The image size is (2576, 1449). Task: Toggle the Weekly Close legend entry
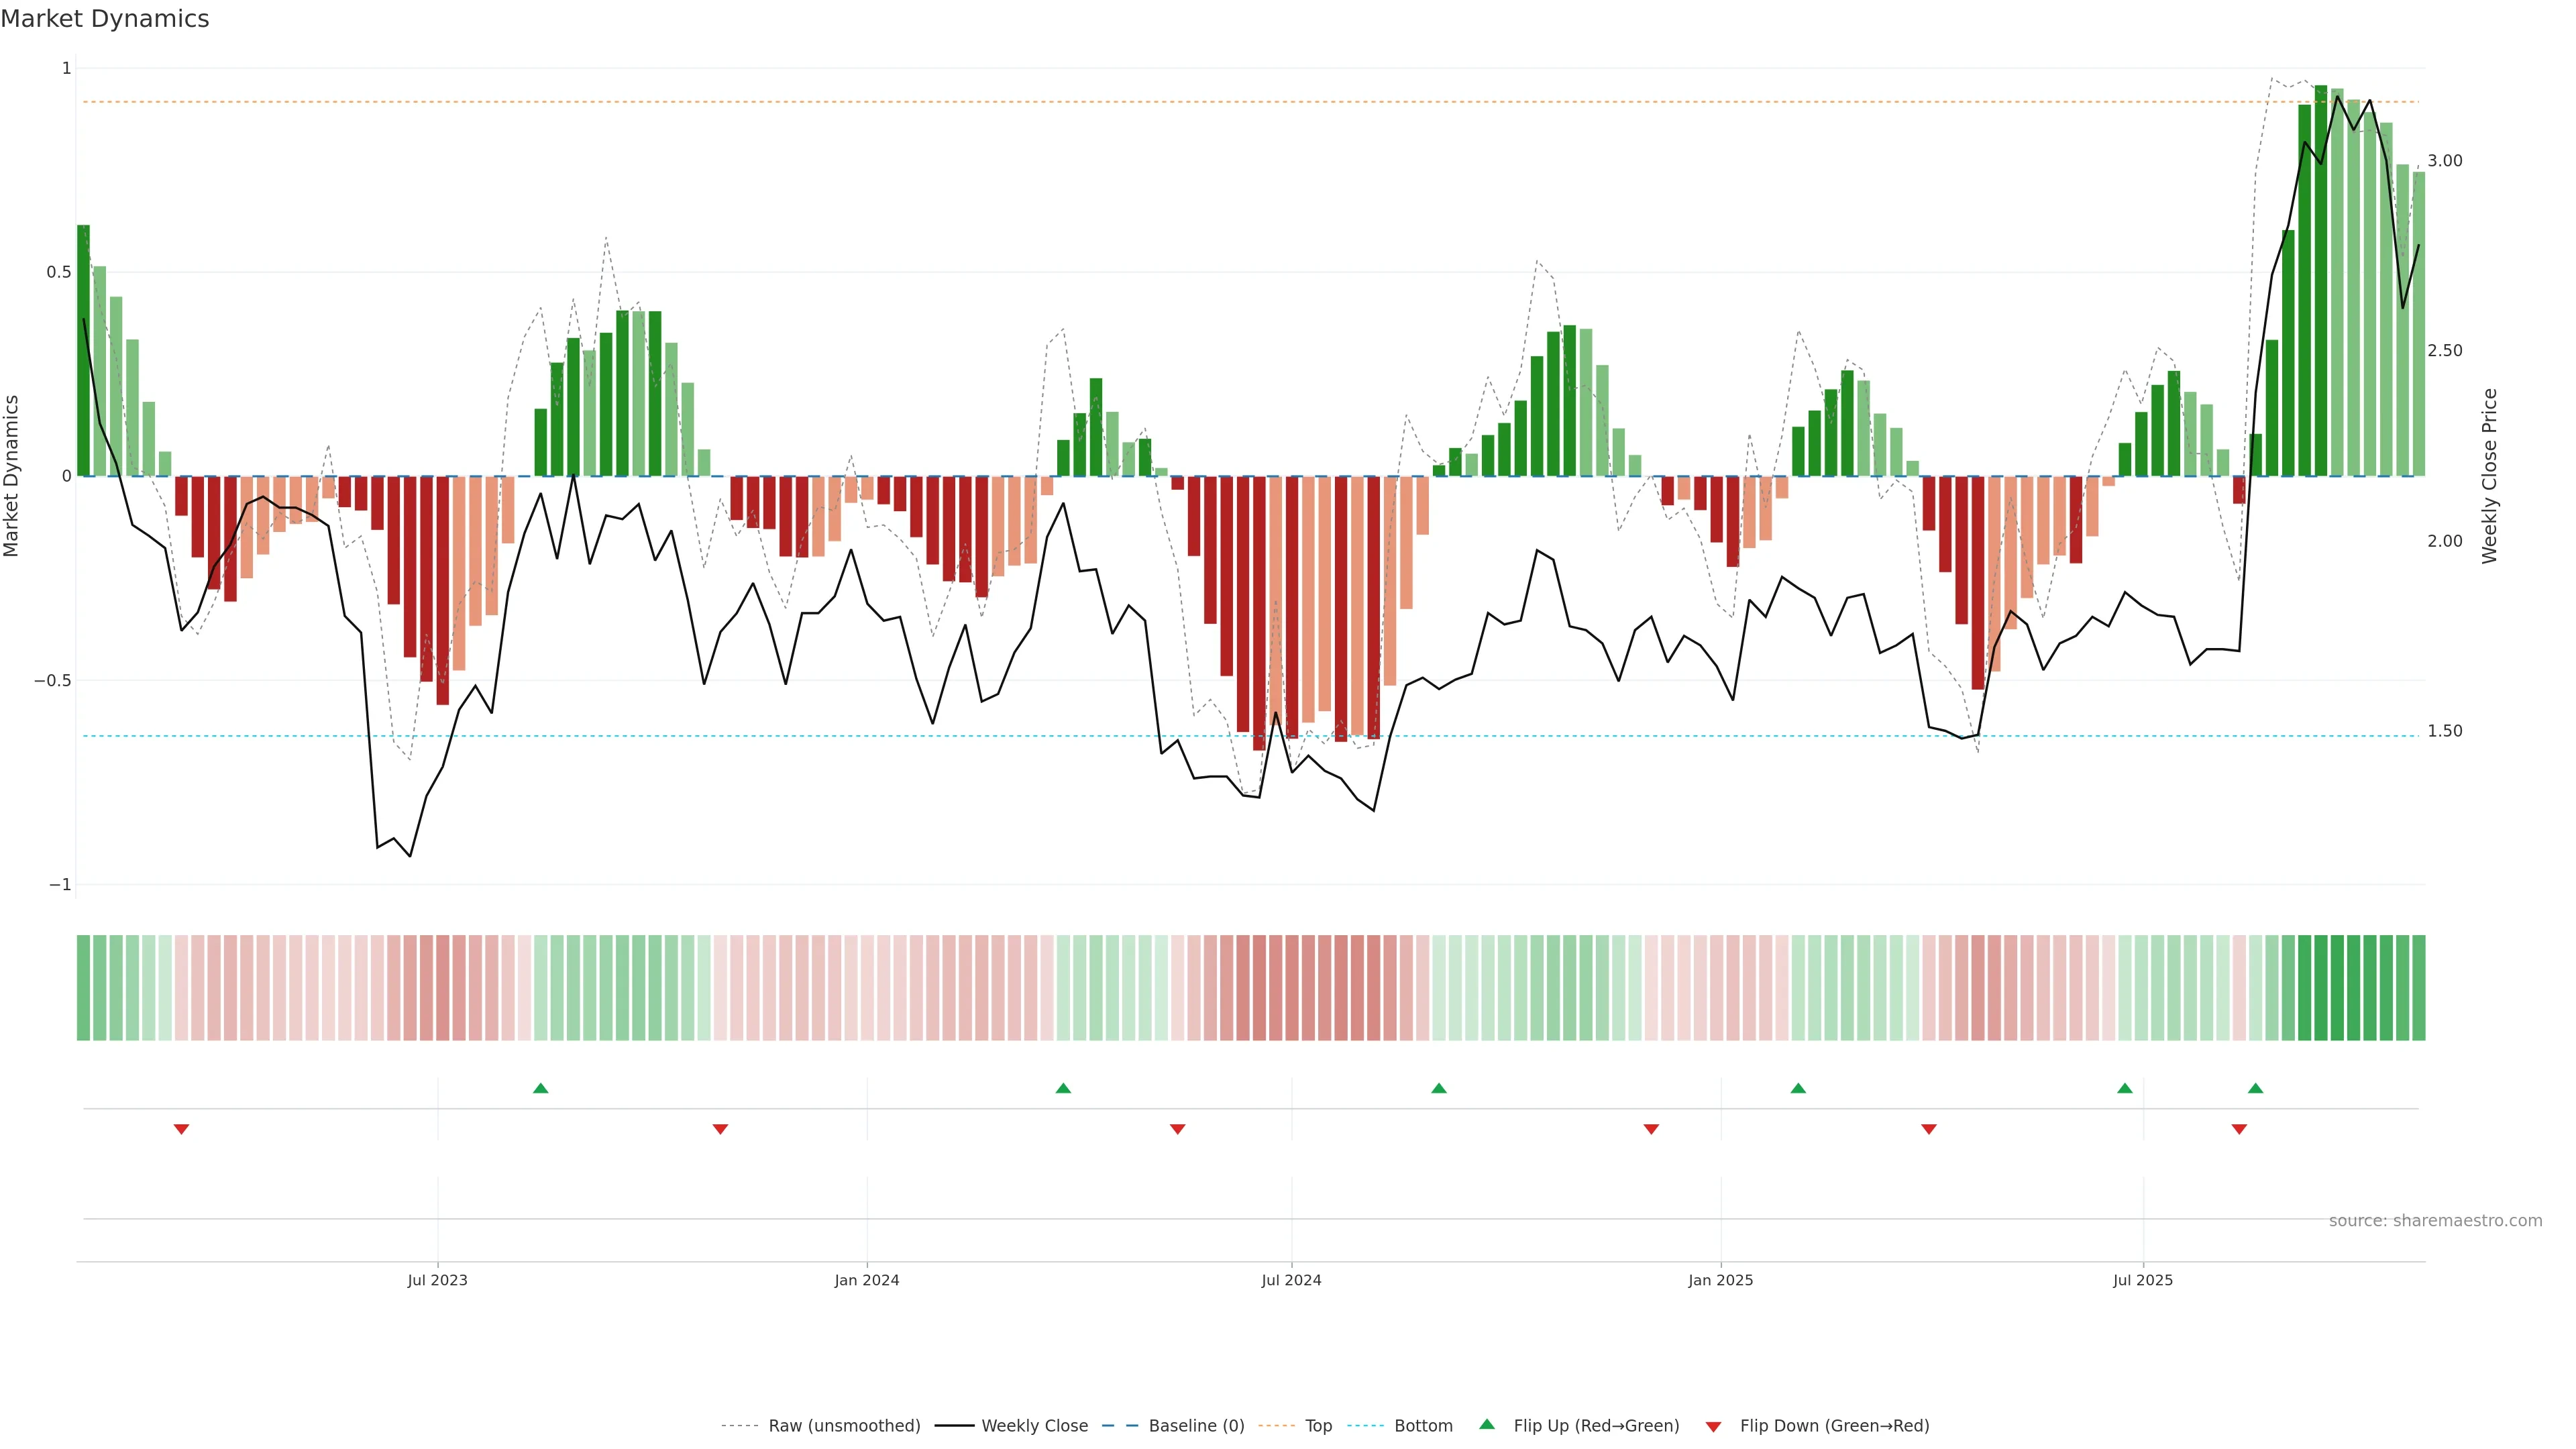1034,1426
